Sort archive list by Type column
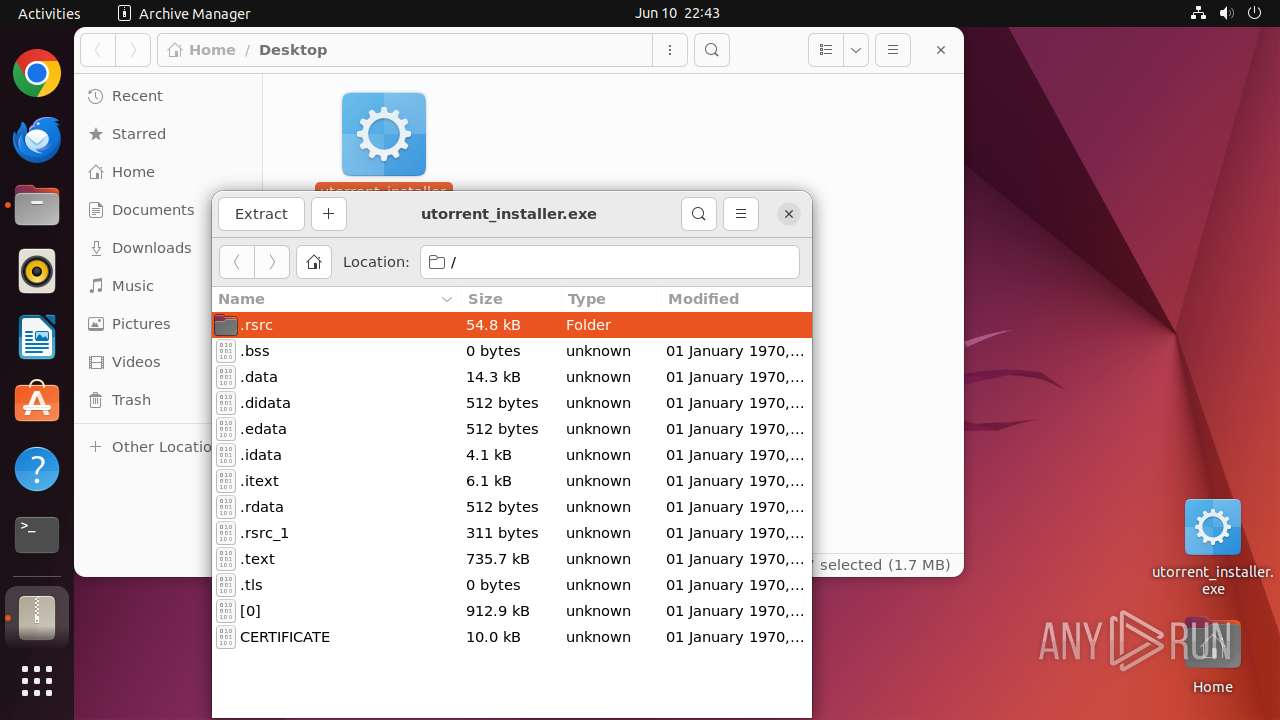The width and height of the screenshot is (1280, 720). (x=610, y=299)
